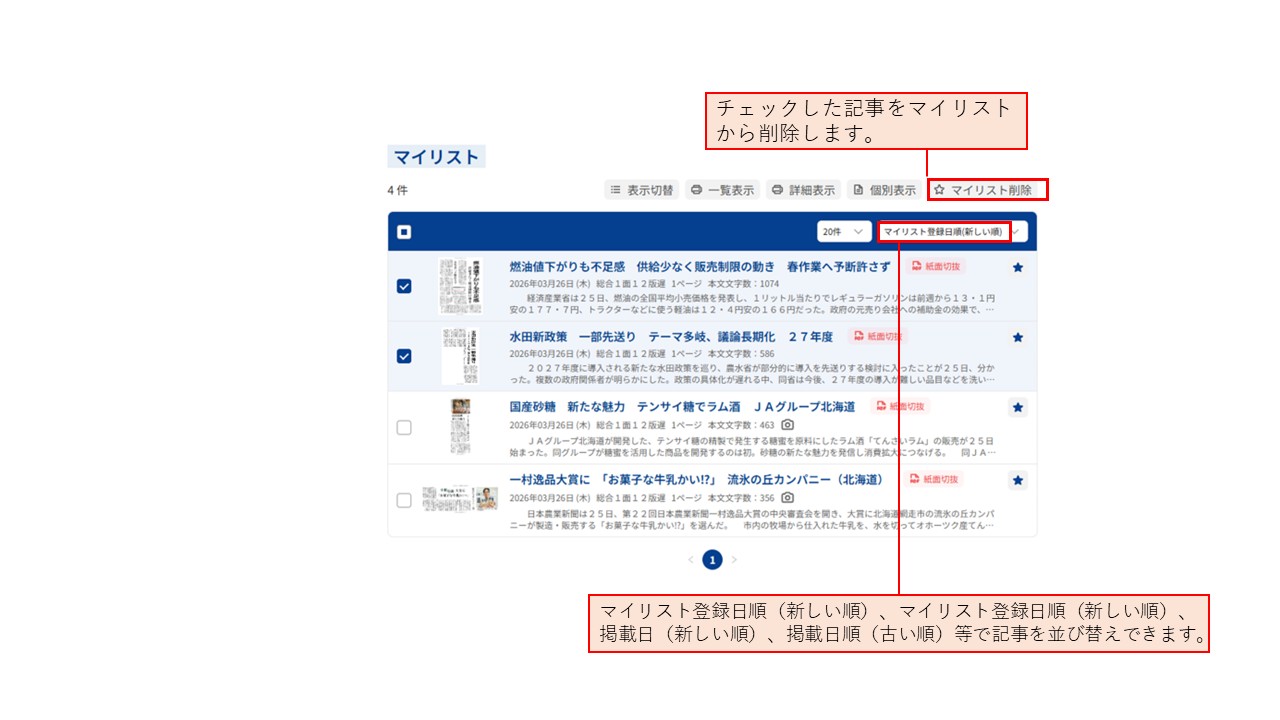The height and width of the screenshot is (720, 1280).
Task: Open the 20件 per-page dropdown
Action: point(844,232)
